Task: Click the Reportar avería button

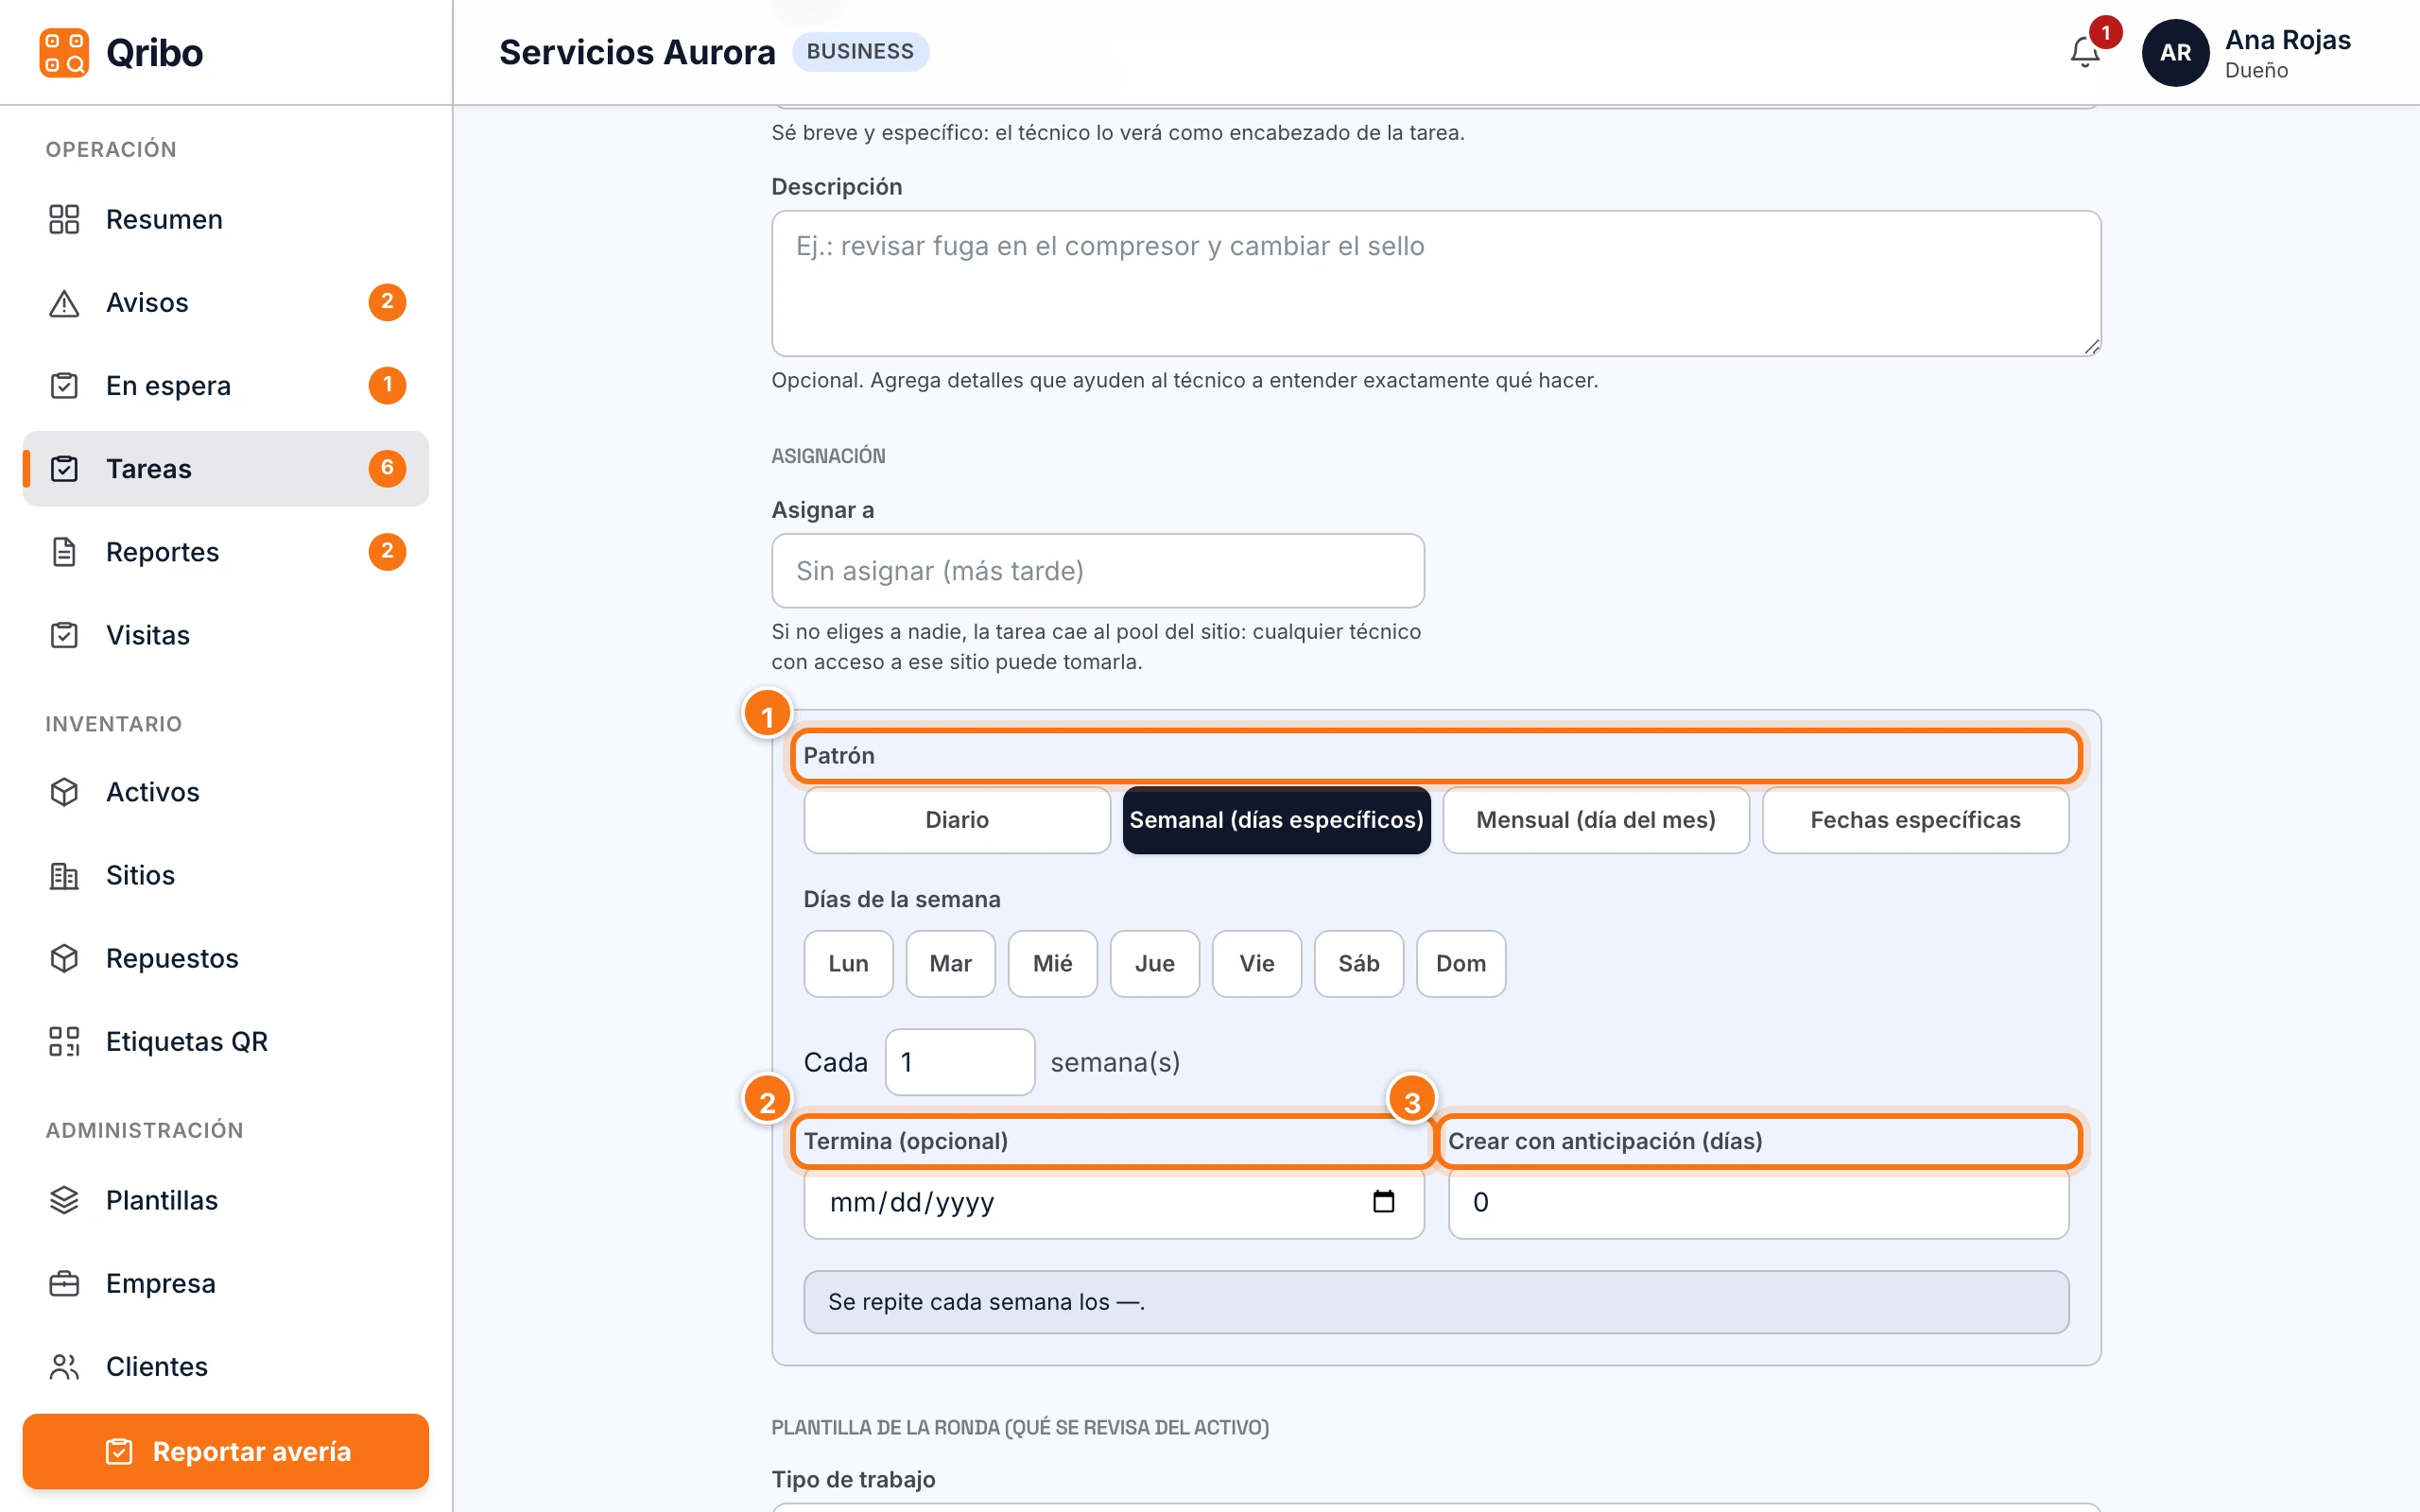Action: tap(226, 1451)
